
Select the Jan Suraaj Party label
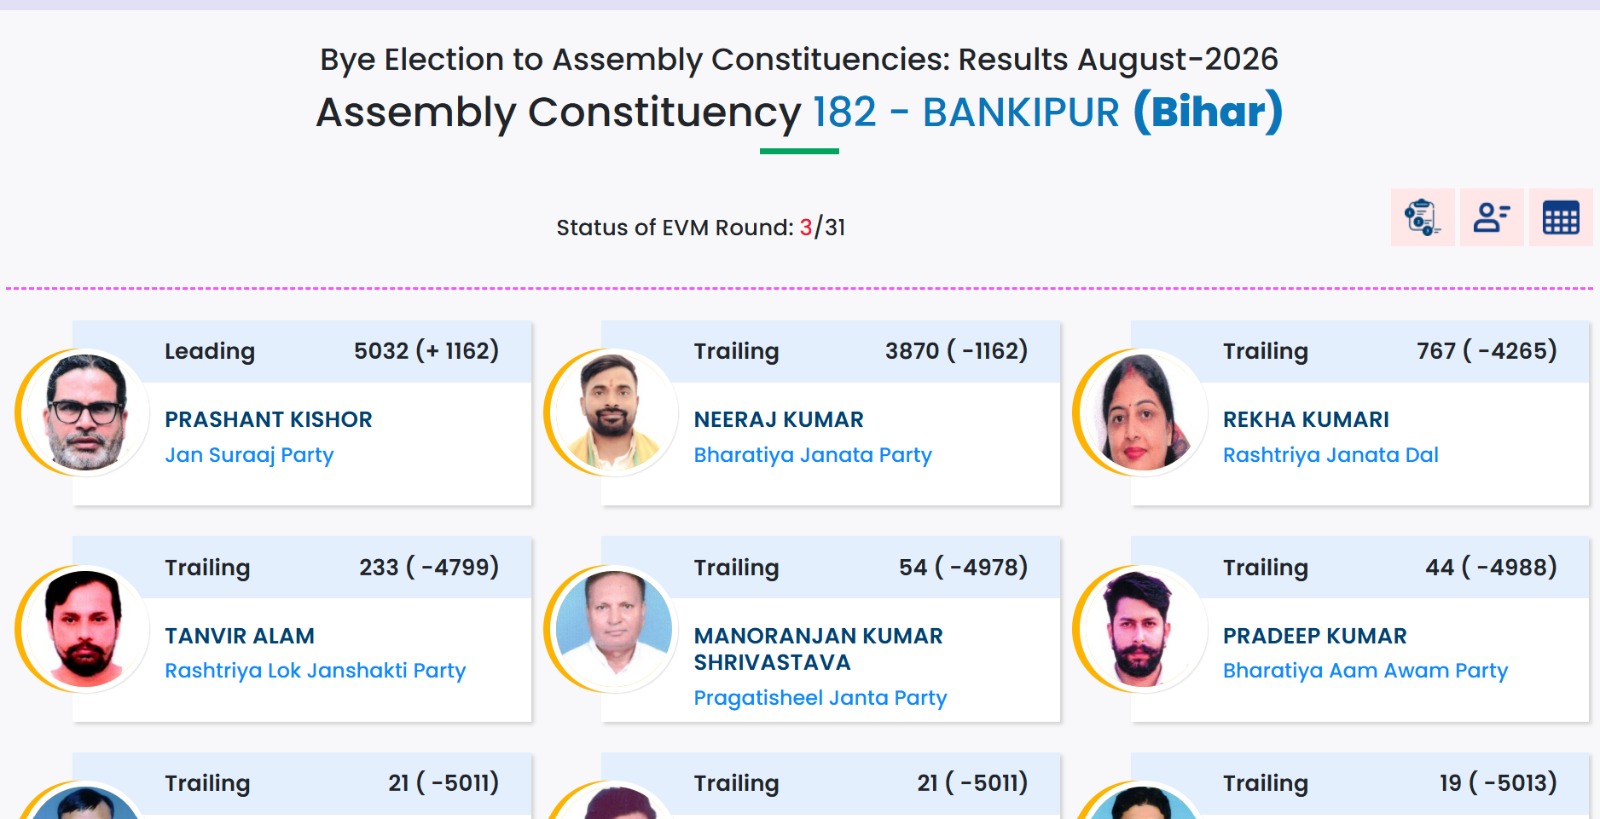[x=249, y=455]
